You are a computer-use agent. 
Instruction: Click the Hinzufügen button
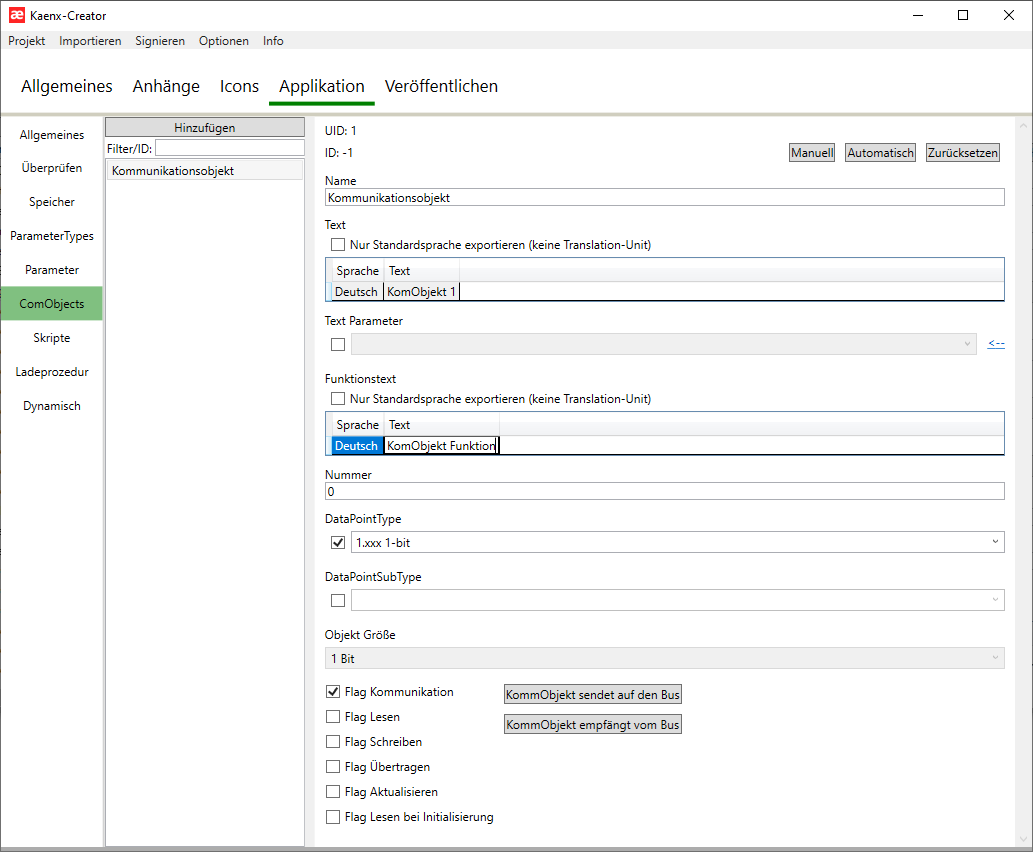coord(204,126)
